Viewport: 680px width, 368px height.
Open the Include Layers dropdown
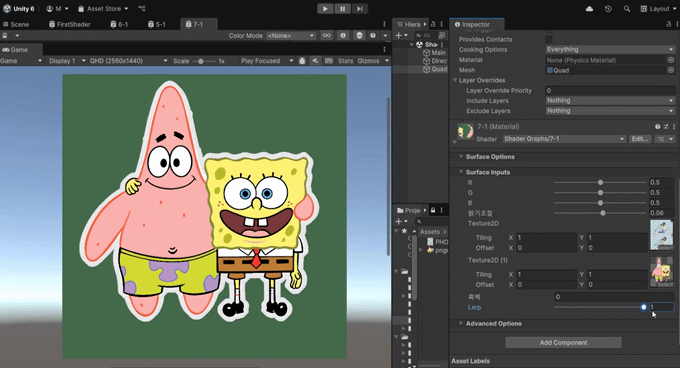tap(610, 101)
